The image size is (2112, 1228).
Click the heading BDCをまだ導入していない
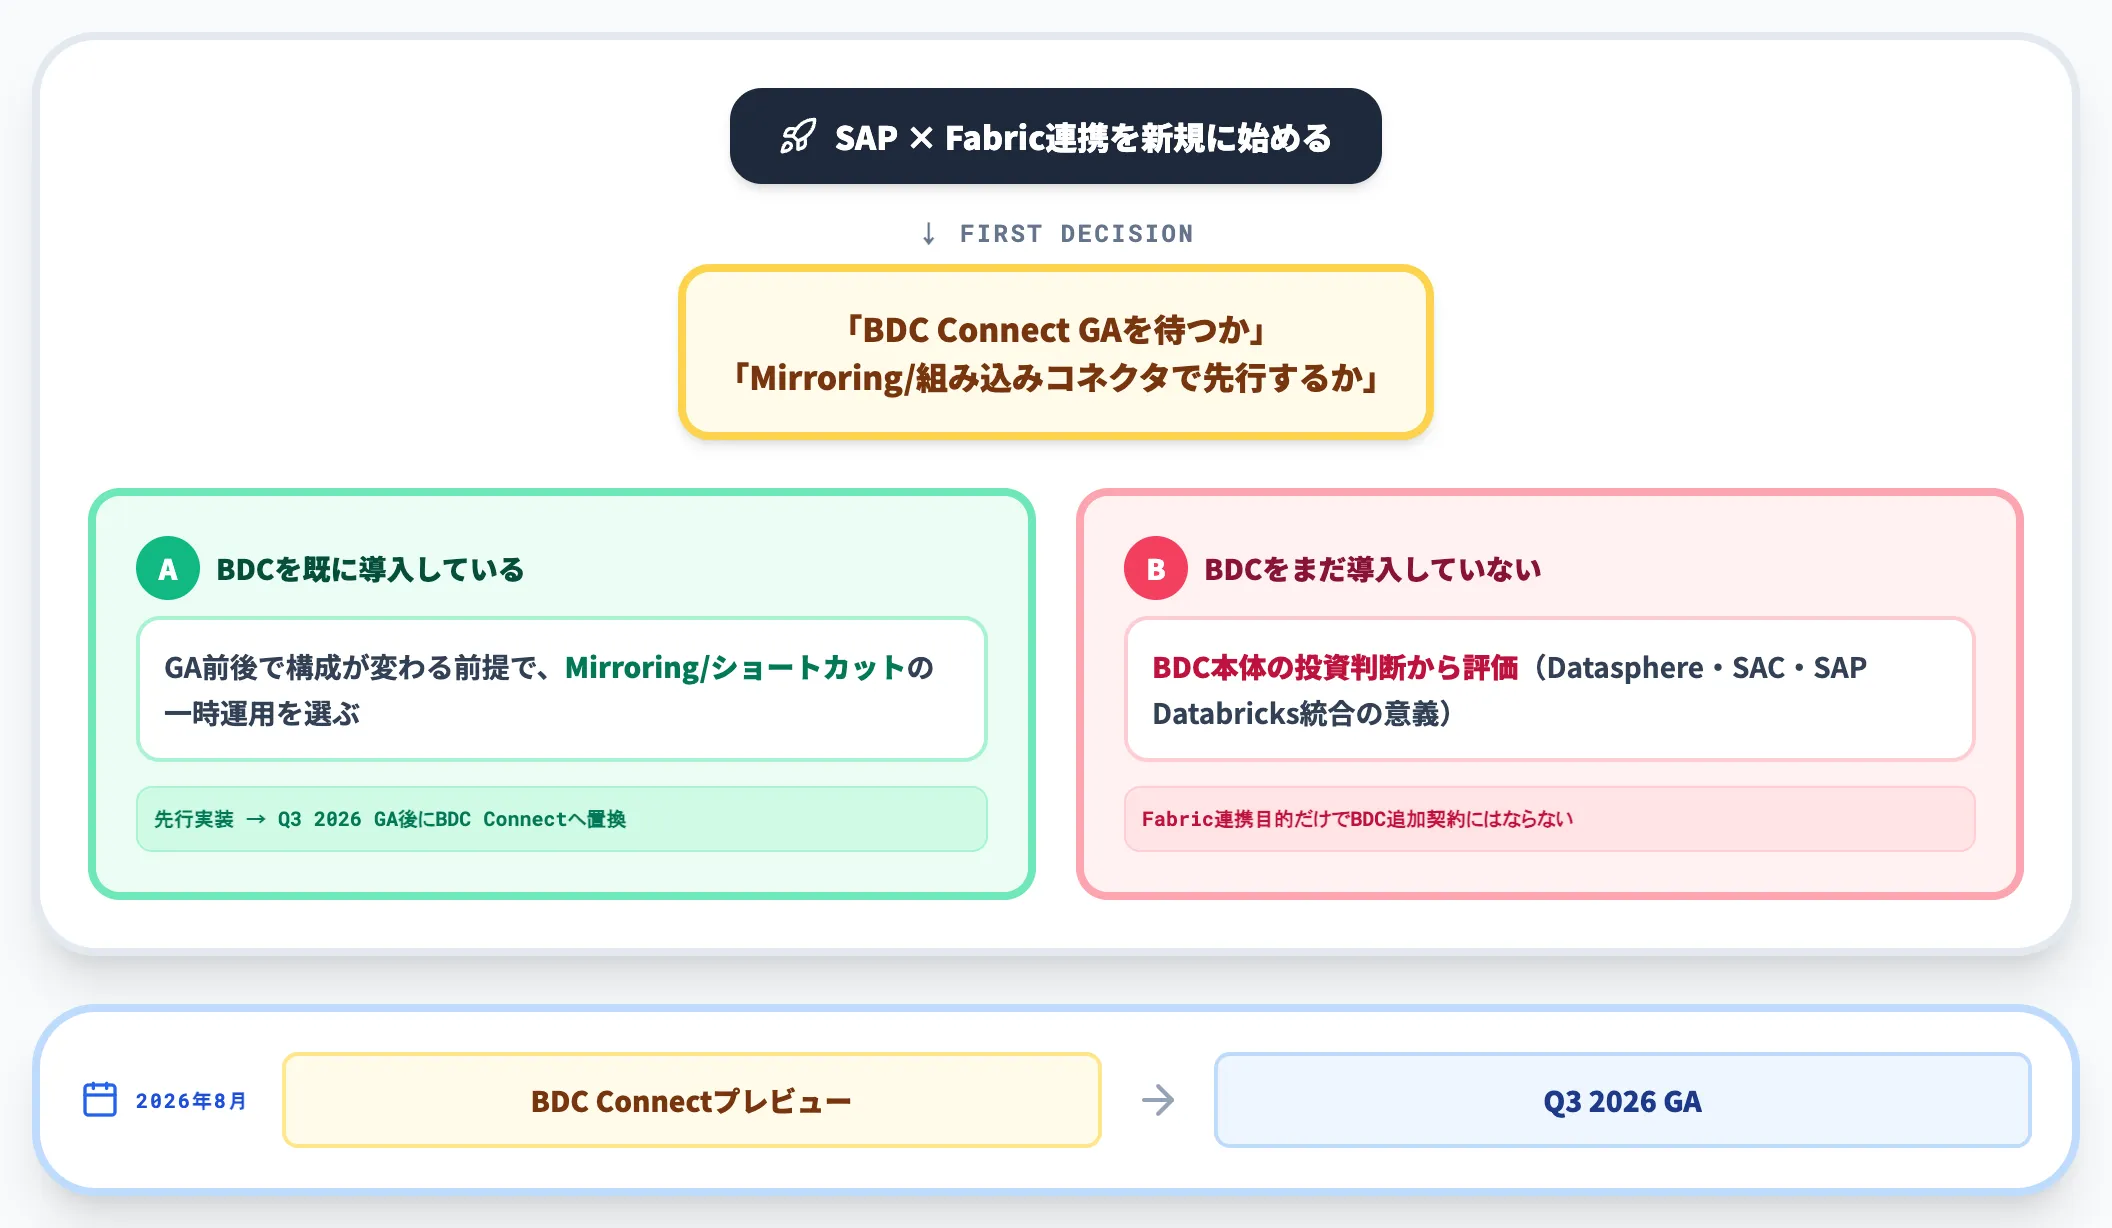click(x=1372, y=569)
